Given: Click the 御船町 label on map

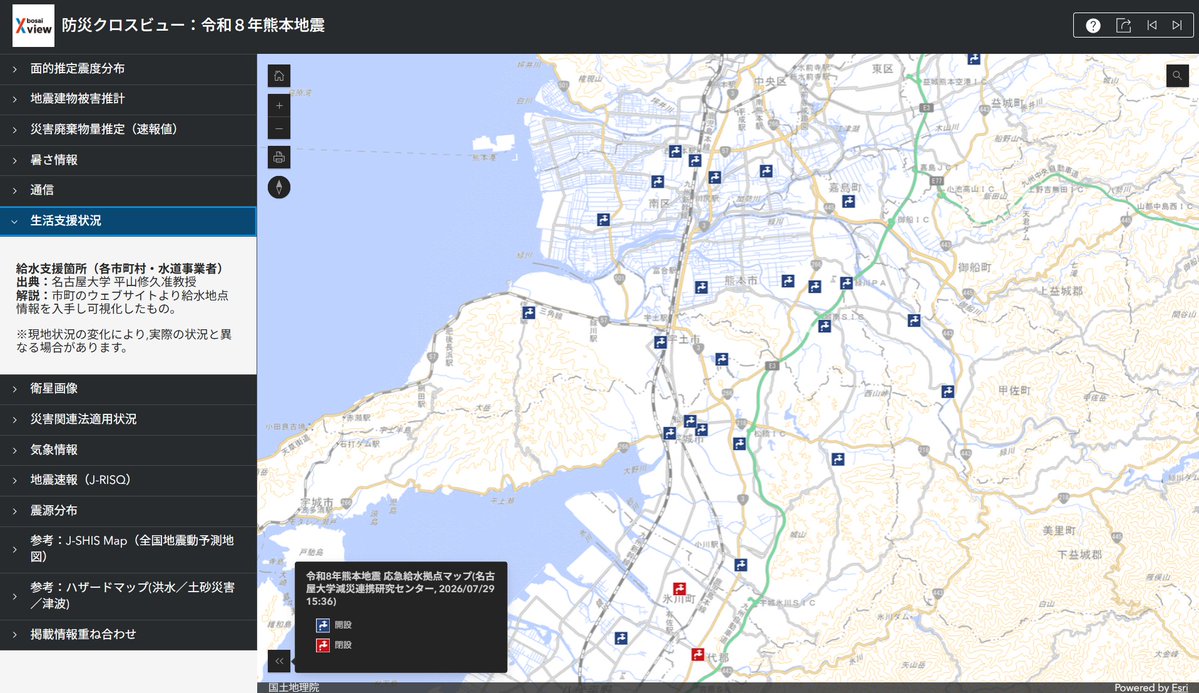Looking at the screenshot, I should coord(974,268).
